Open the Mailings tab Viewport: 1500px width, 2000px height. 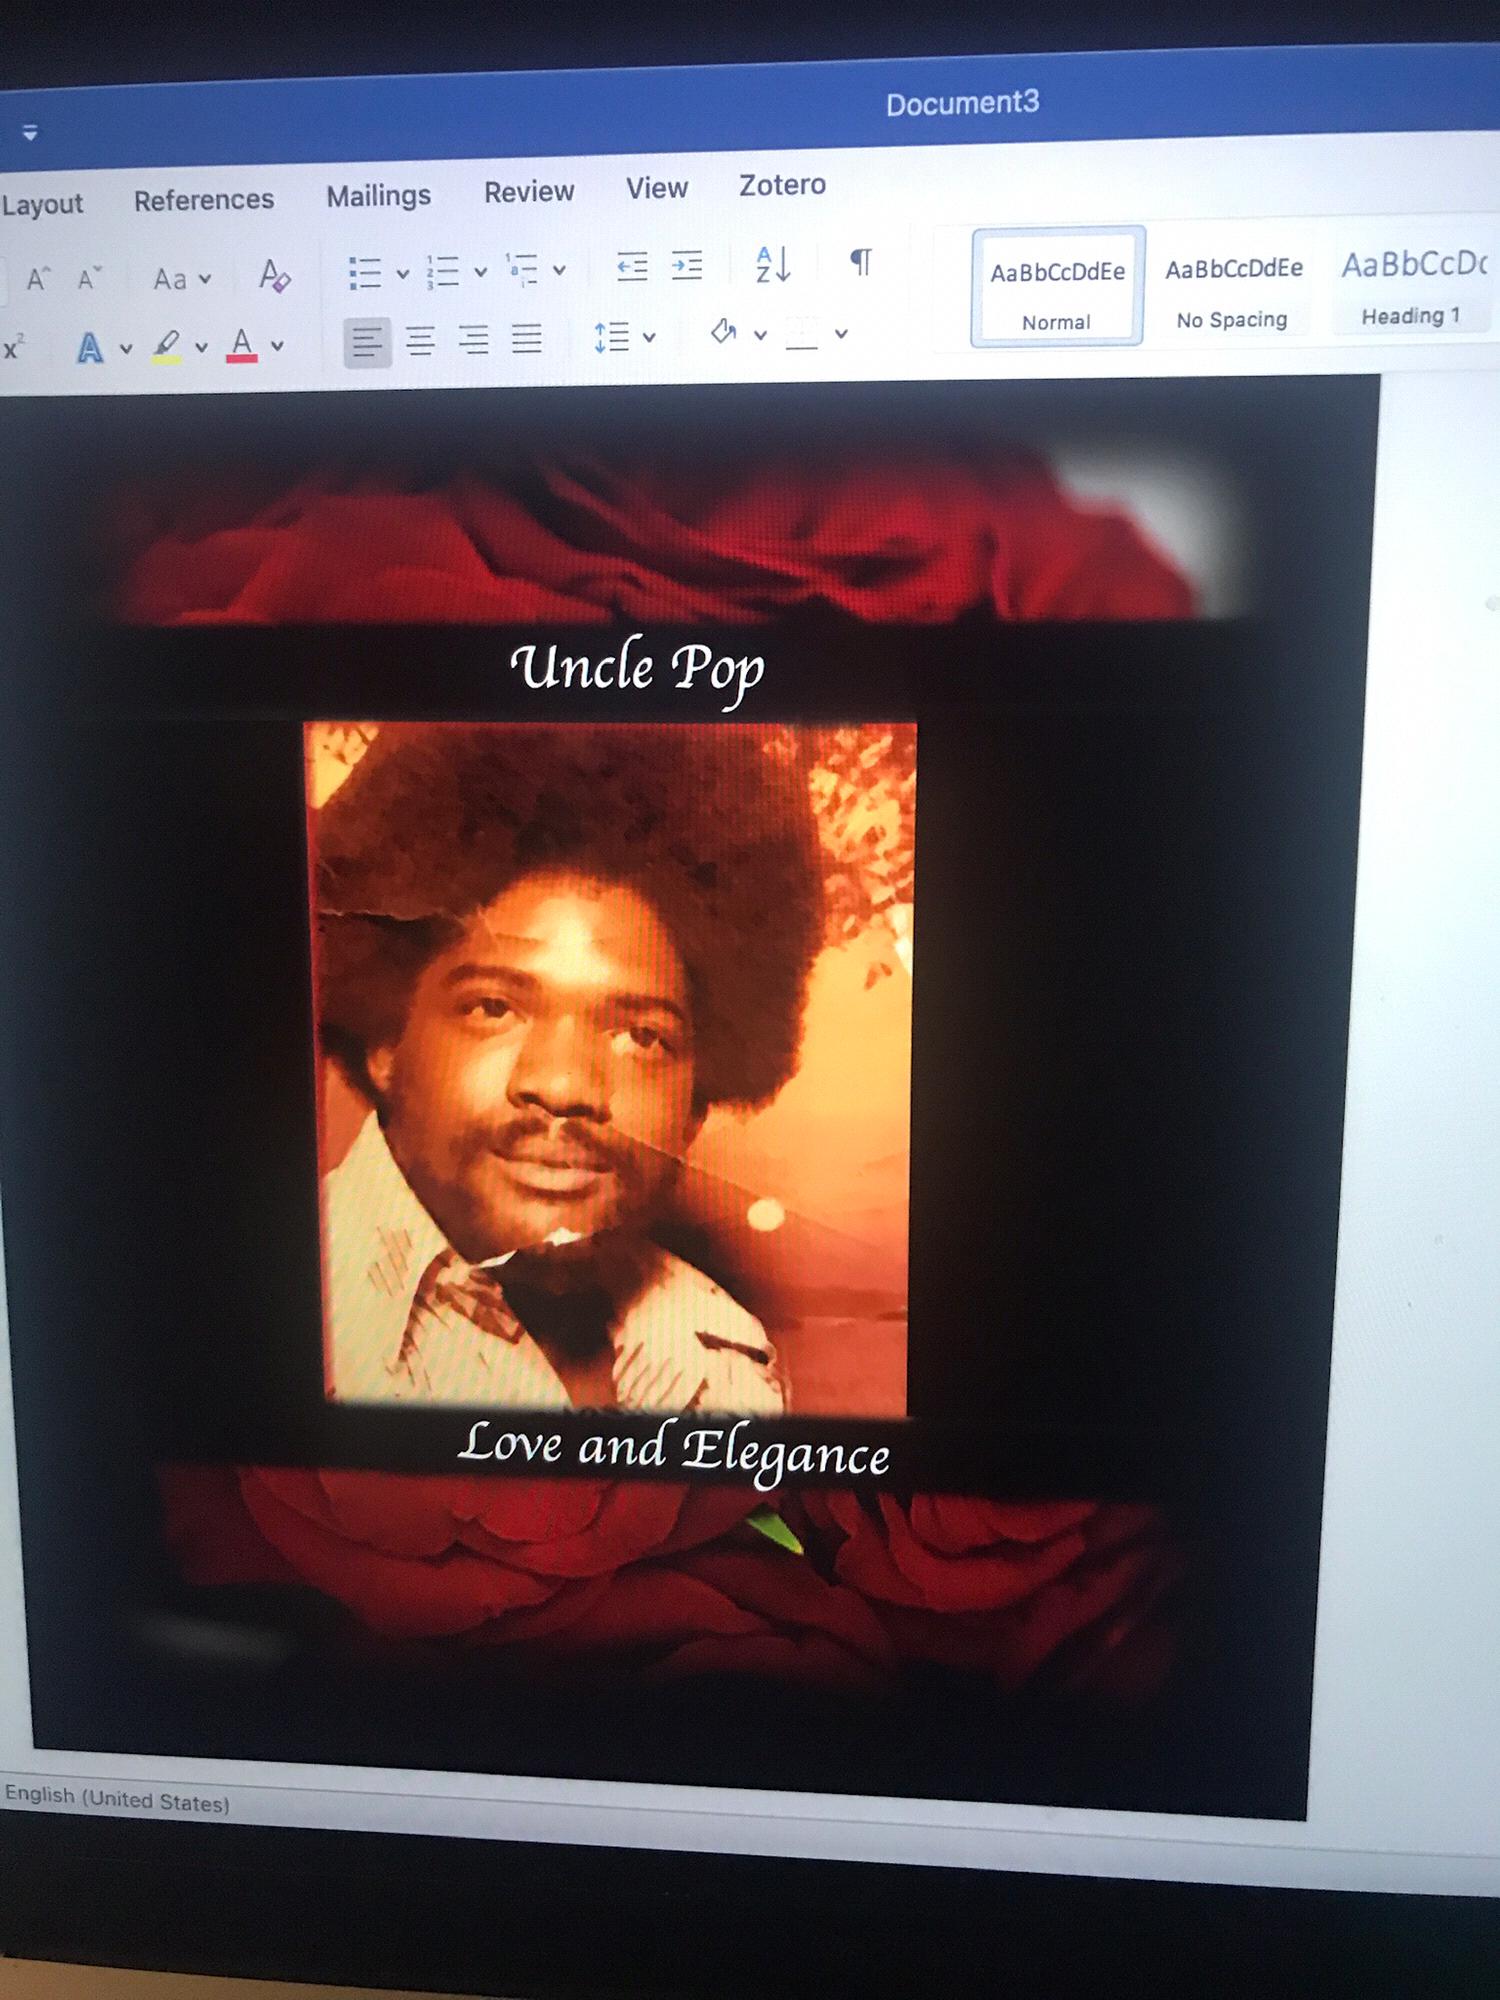378,196
